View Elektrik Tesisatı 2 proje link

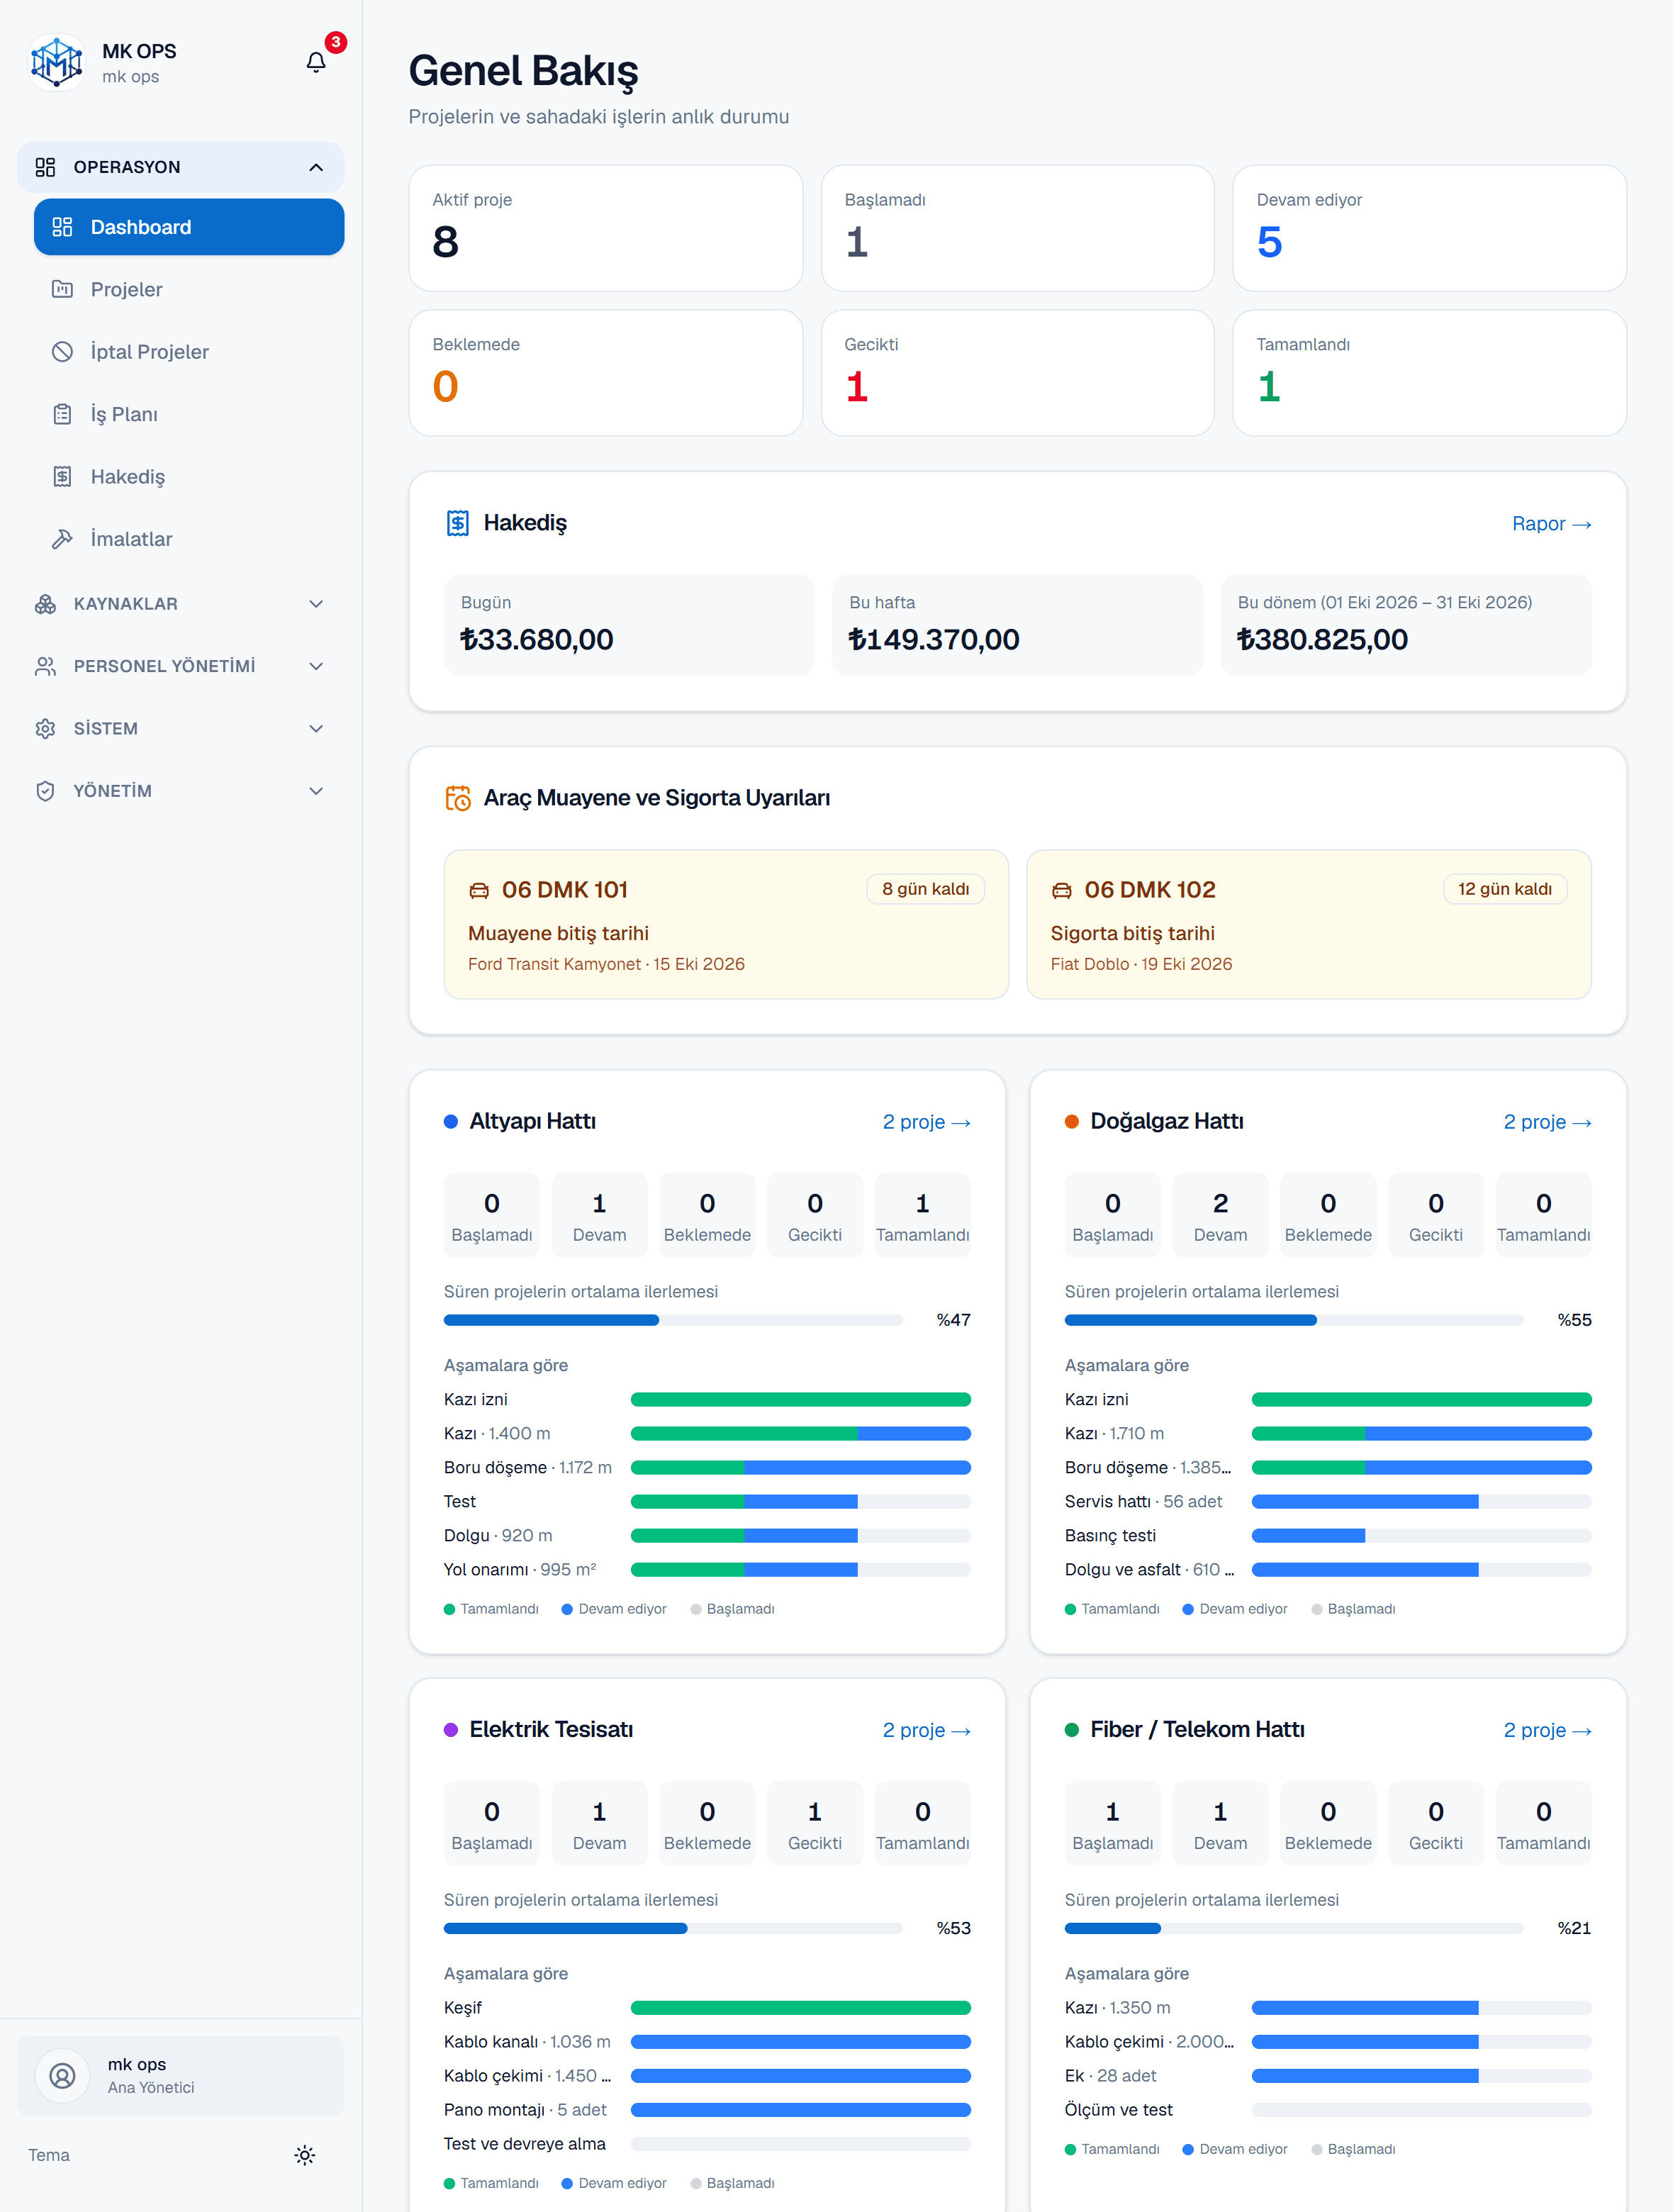click(x=926, y=1730)
